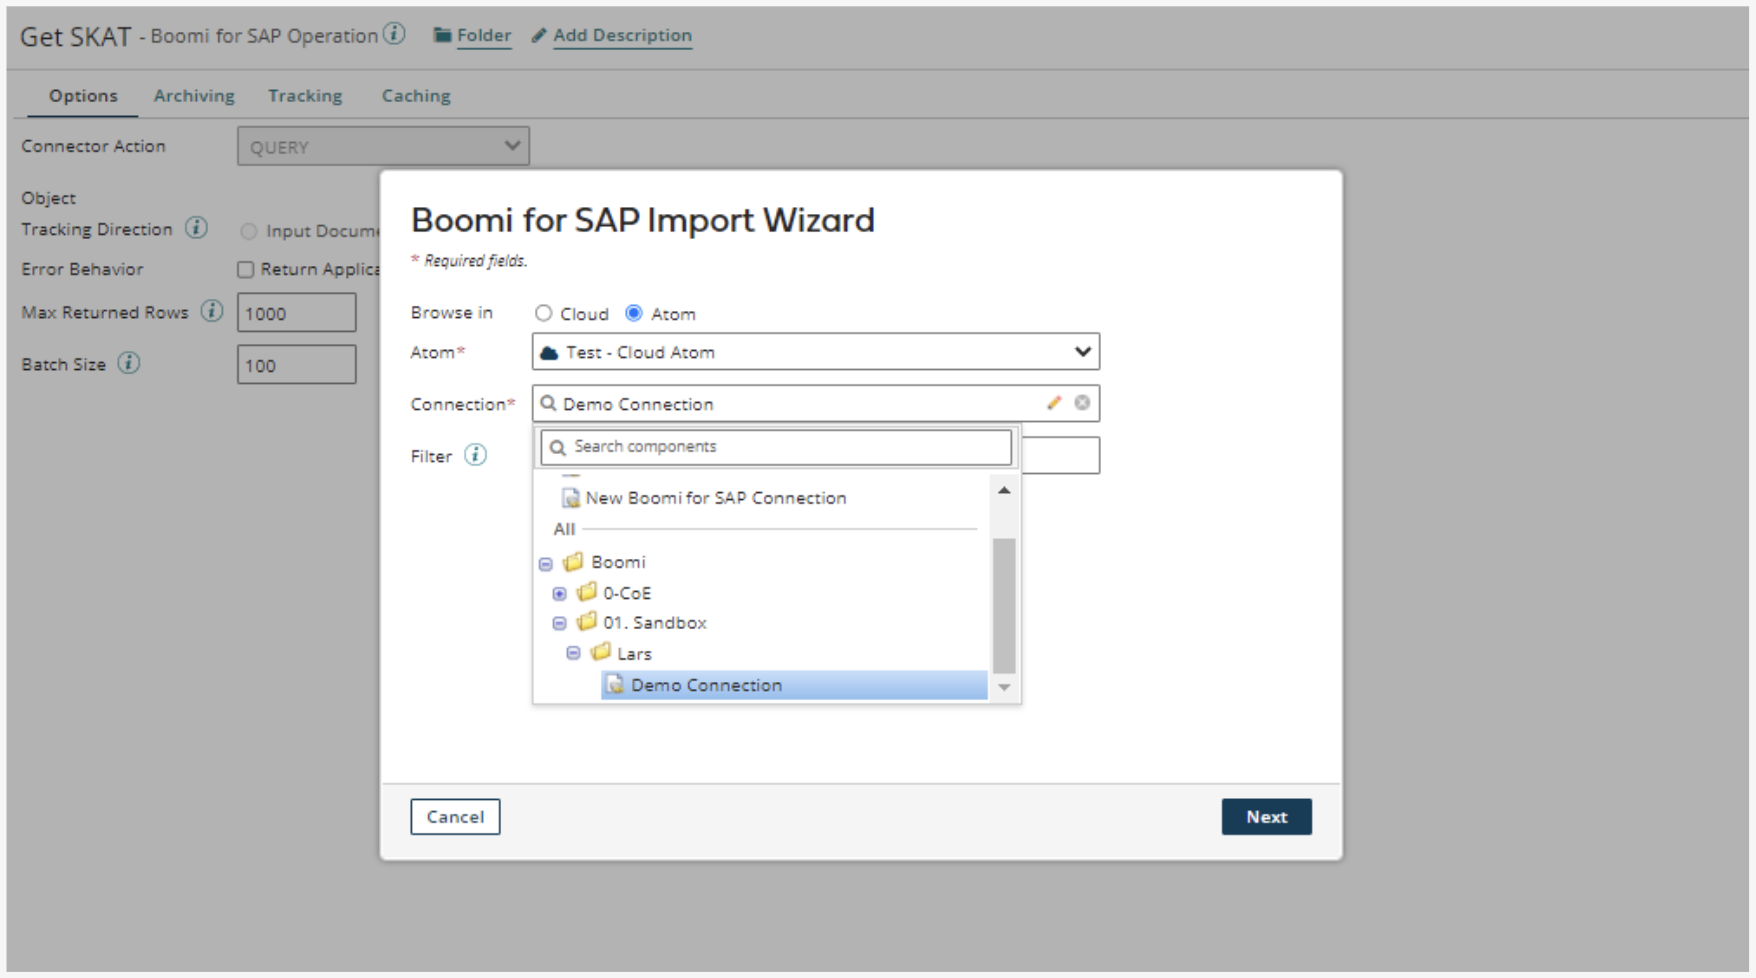Expand the 0-CoE folder
Viewport: 1756px width, 978px height.
[560, 594]
